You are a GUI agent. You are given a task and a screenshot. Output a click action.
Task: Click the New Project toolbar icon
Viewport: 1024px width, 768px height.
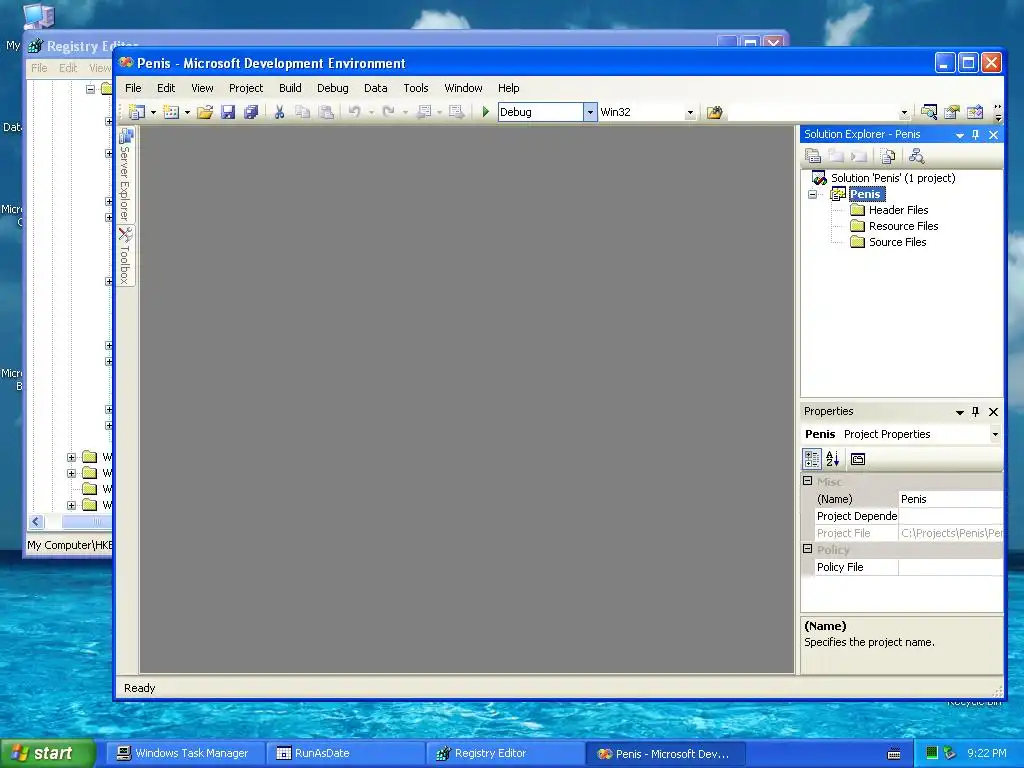click(137, 112)
